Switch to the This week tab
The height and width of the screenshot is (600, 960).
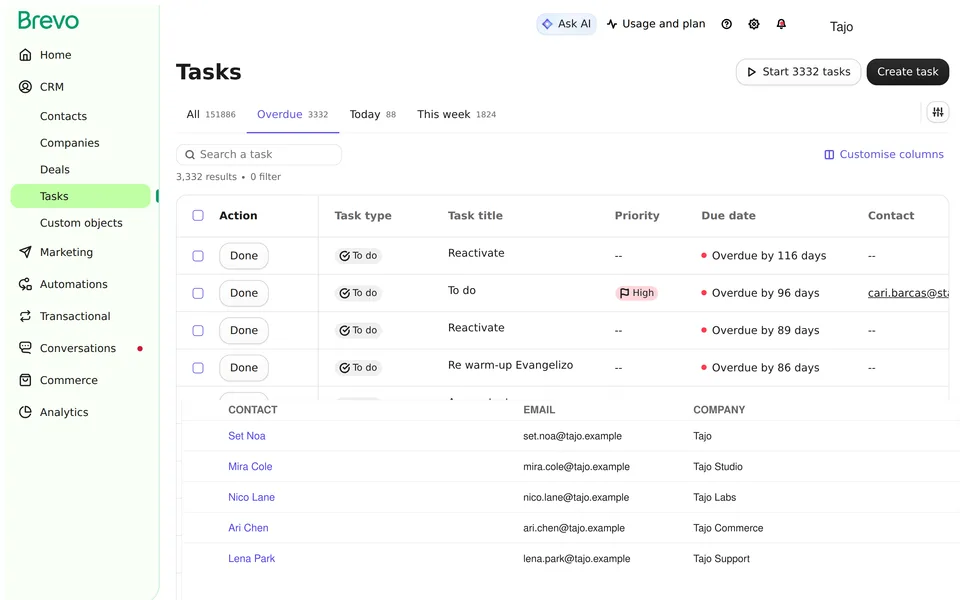point(456,114)
